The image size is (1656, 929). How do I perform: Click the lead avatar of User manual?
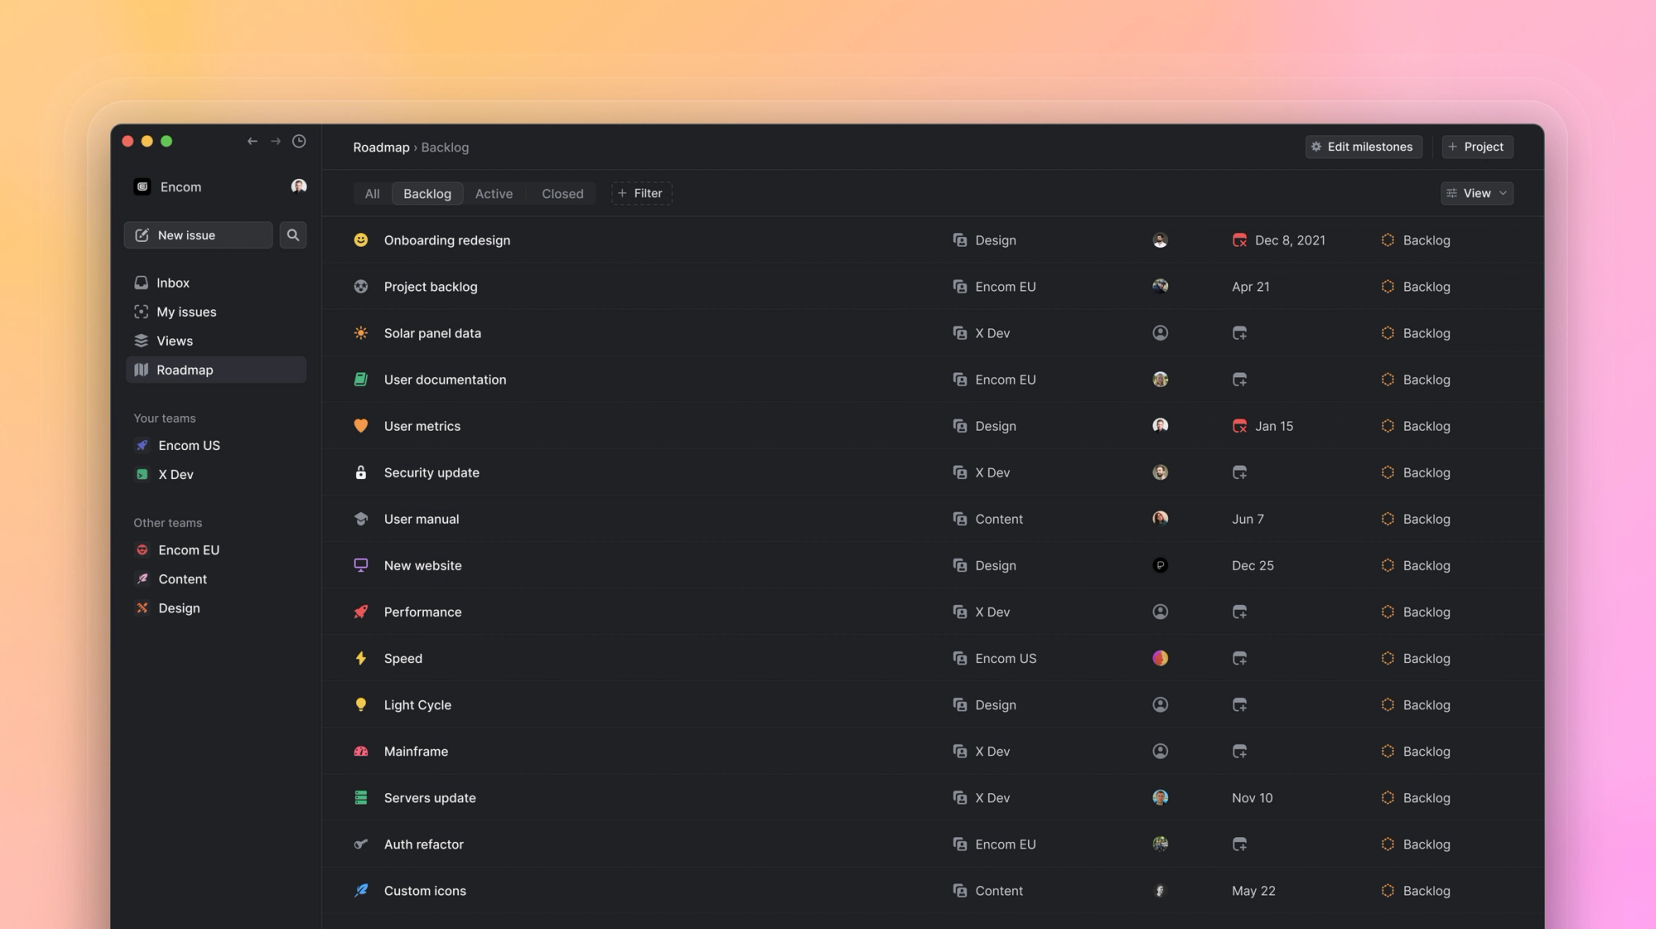pos(1160,519)
